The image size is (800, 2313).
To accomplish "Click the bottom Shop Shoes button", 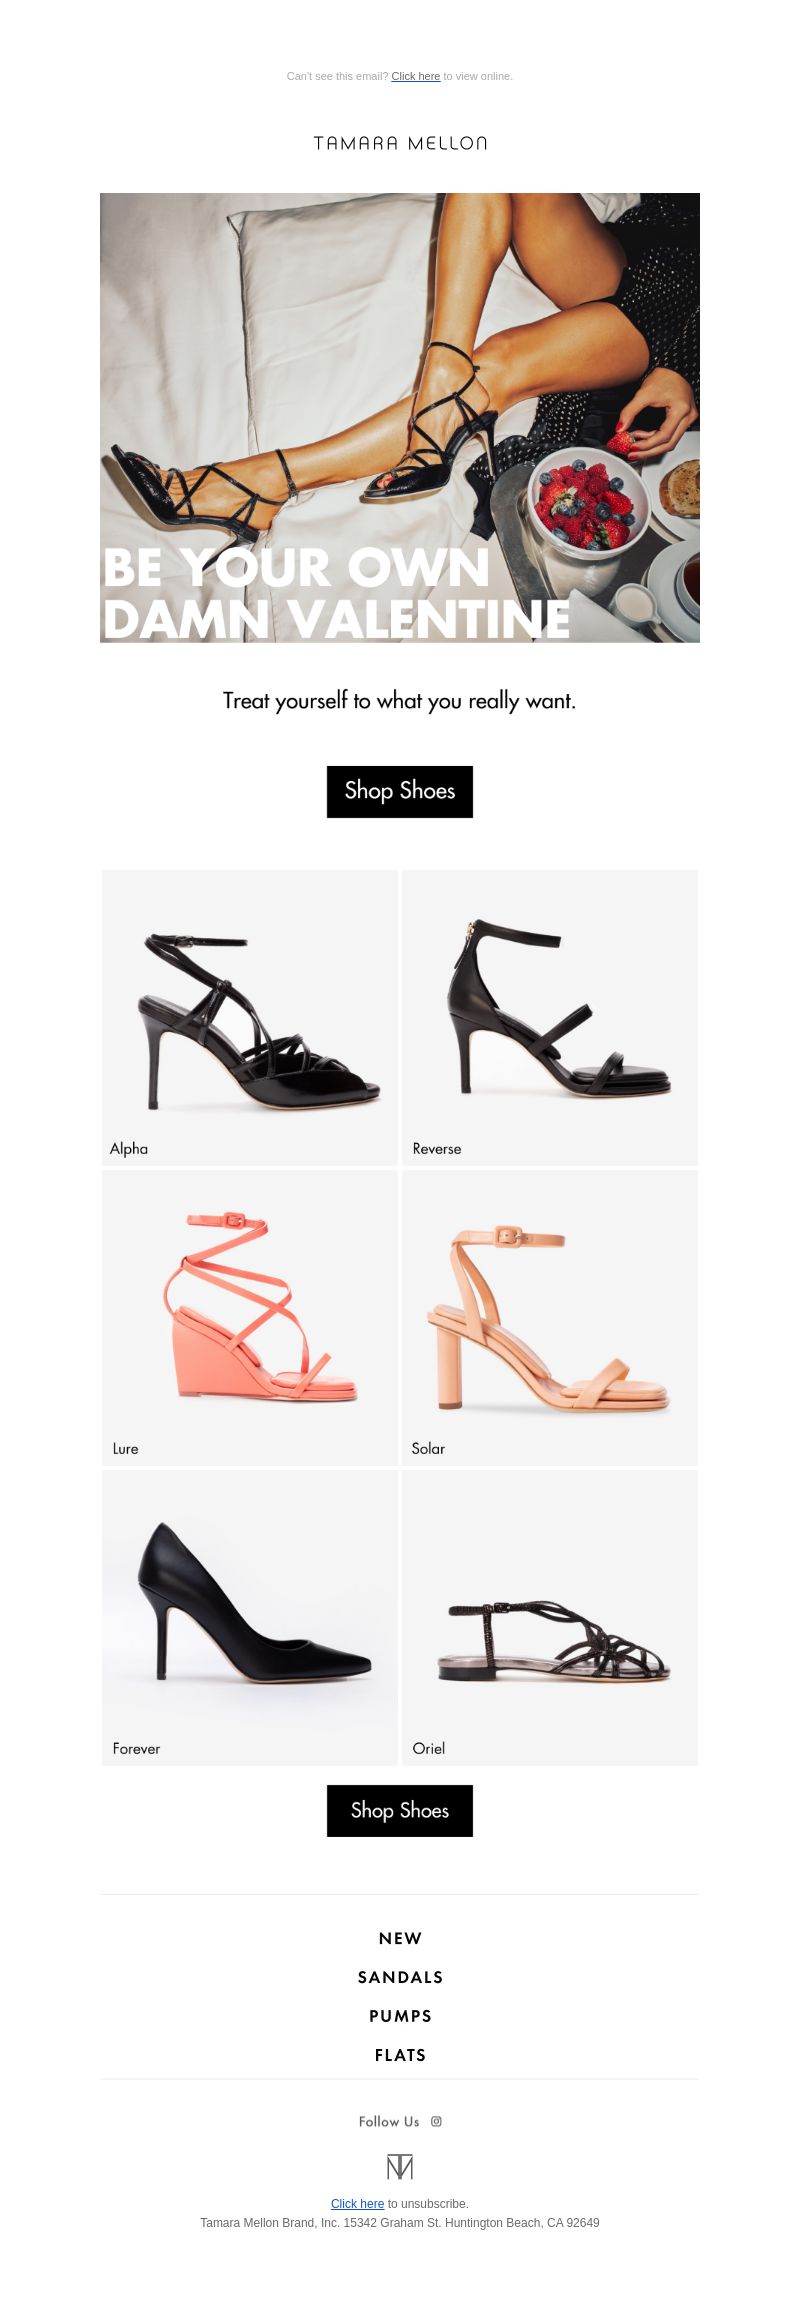I will [x=400, y=1810].
